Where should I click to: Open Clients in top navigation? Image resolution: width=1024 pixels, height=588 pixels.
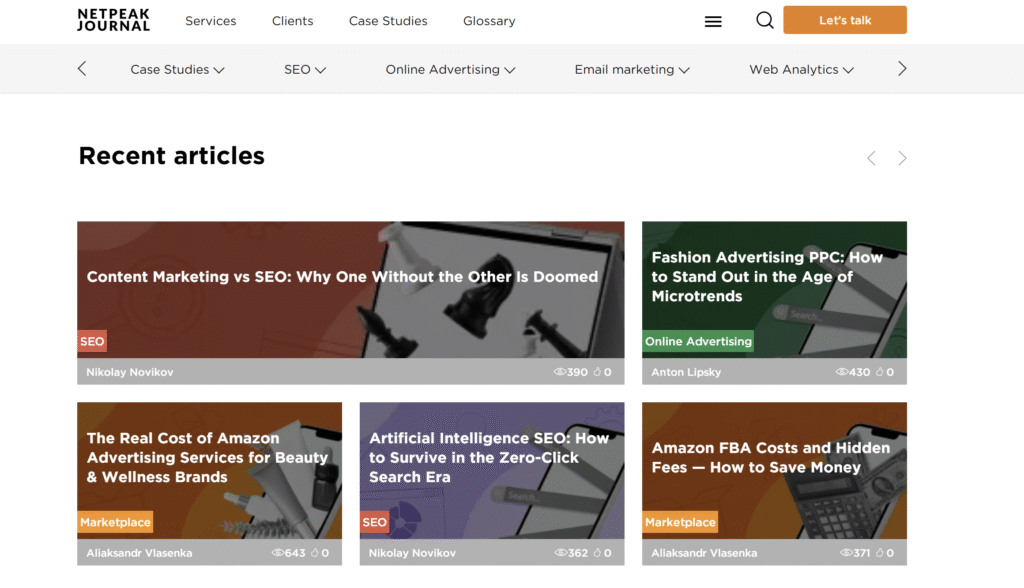(293, 21)
